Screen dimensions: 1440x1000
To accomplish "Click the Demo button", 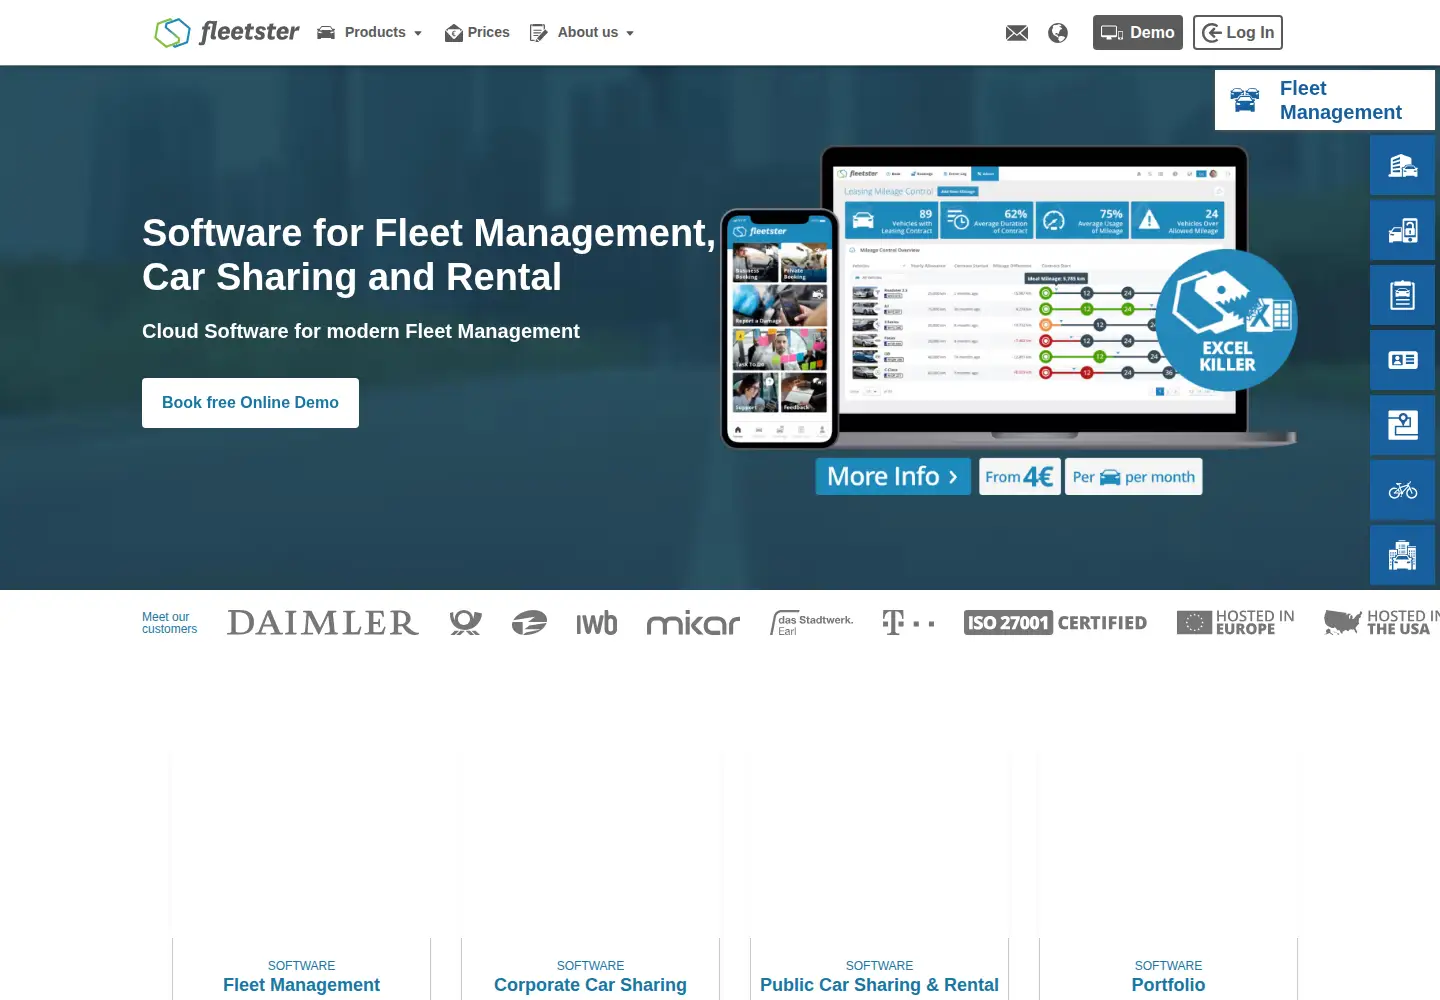I will pyautogui.click(x=1138, y=32).
